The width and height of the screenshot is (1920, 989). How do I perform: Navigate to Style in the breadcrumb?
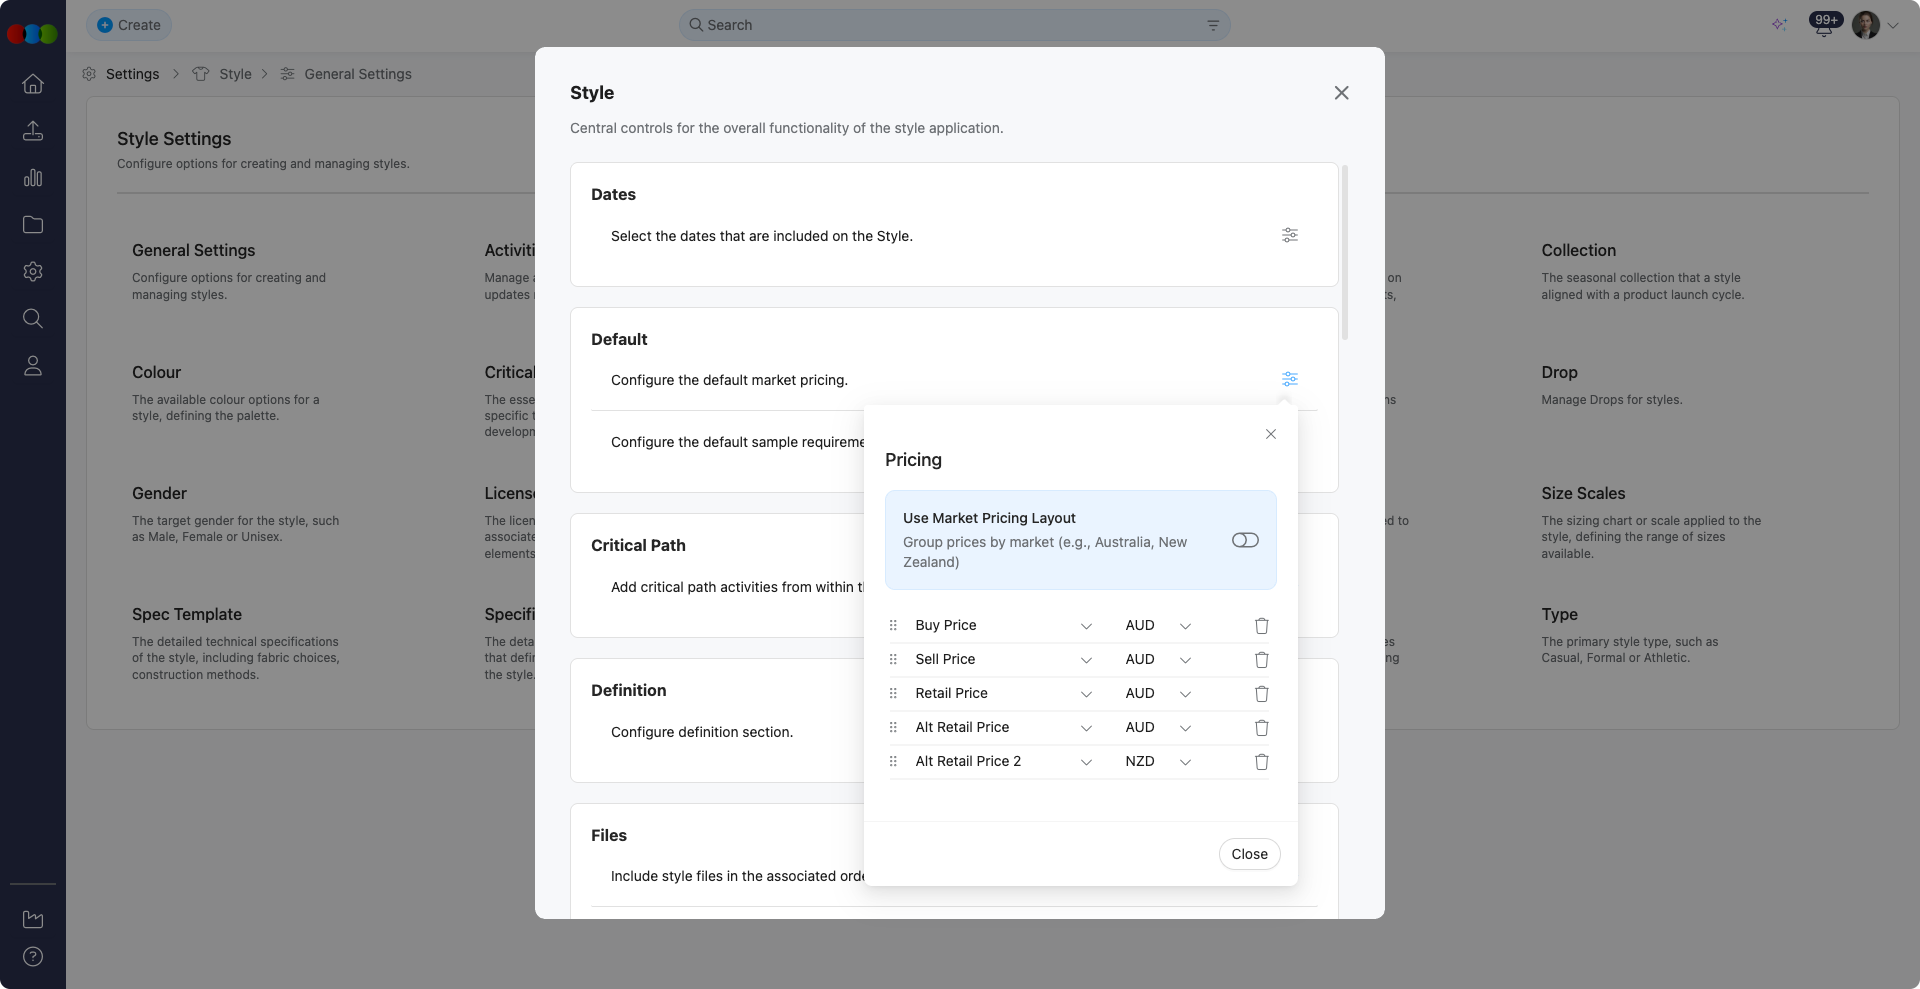pyautogui.click(x=235, y=74)
